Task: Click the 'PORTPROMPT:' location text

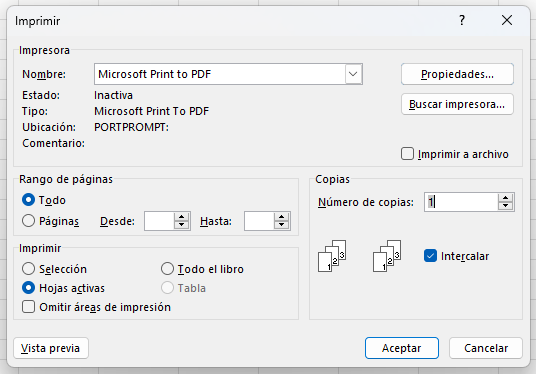Action: [x=131, y=127]
